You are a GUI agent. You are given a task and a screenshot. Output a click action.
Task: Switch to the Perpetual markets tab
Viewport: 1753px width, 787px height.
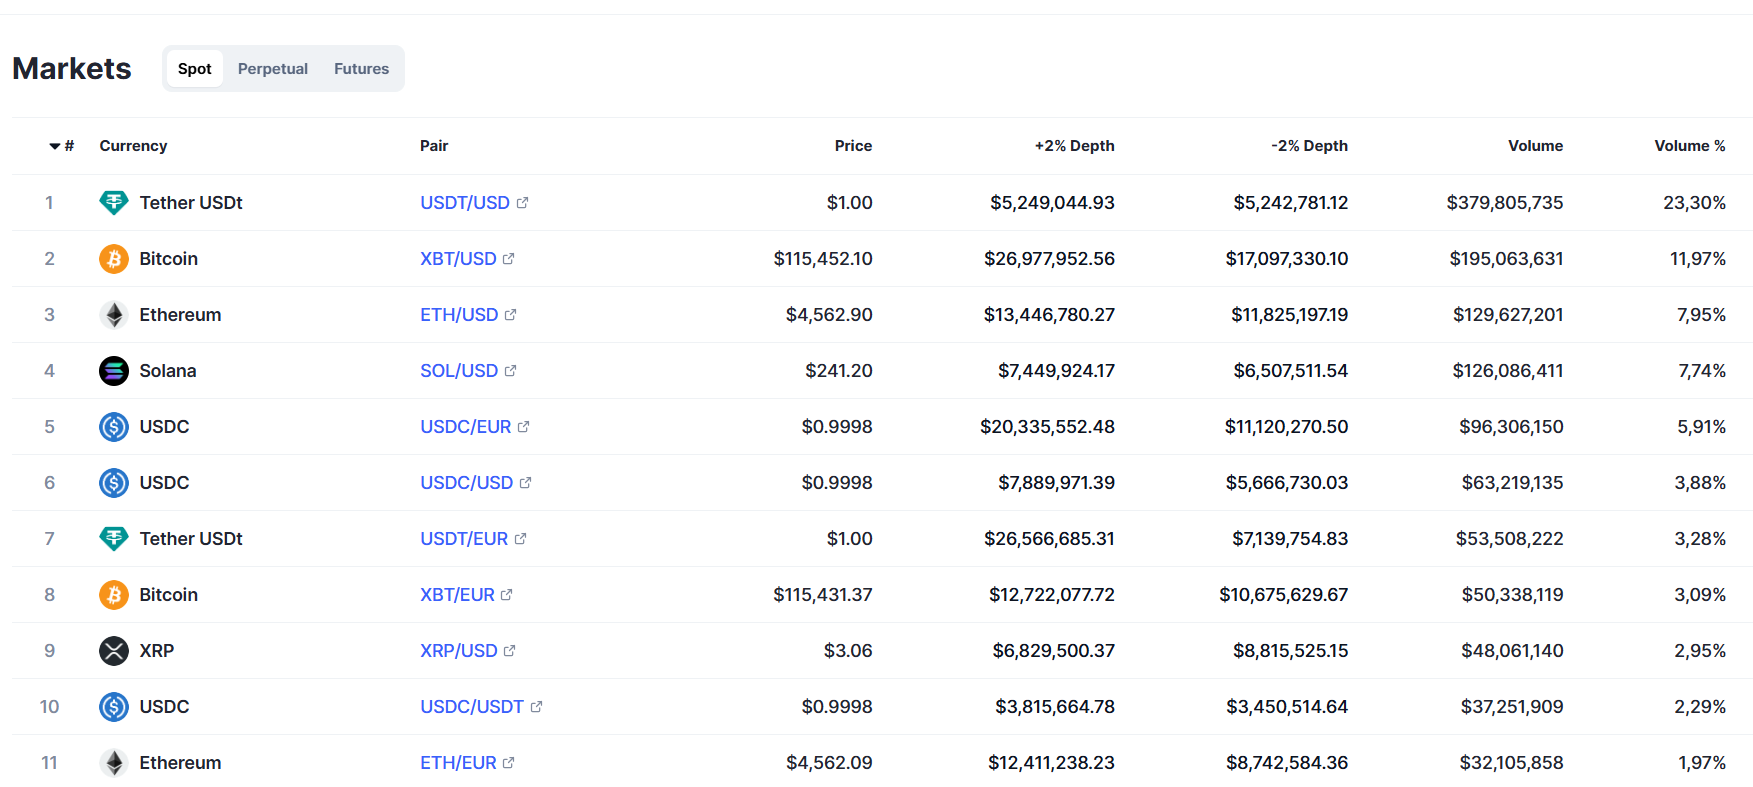pos(272,69)
